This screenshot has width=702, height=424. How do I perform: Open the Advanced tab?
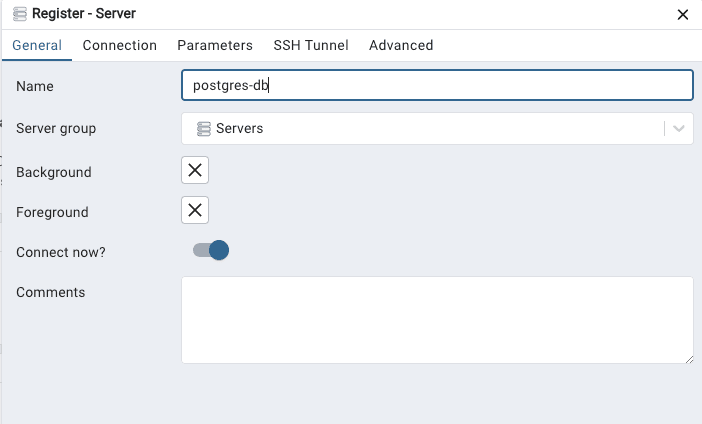click(401, 45)
